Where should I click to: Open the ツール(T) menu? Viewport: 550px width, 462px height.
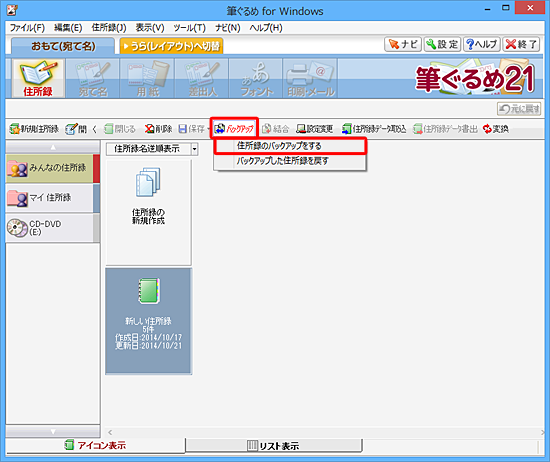189,27
